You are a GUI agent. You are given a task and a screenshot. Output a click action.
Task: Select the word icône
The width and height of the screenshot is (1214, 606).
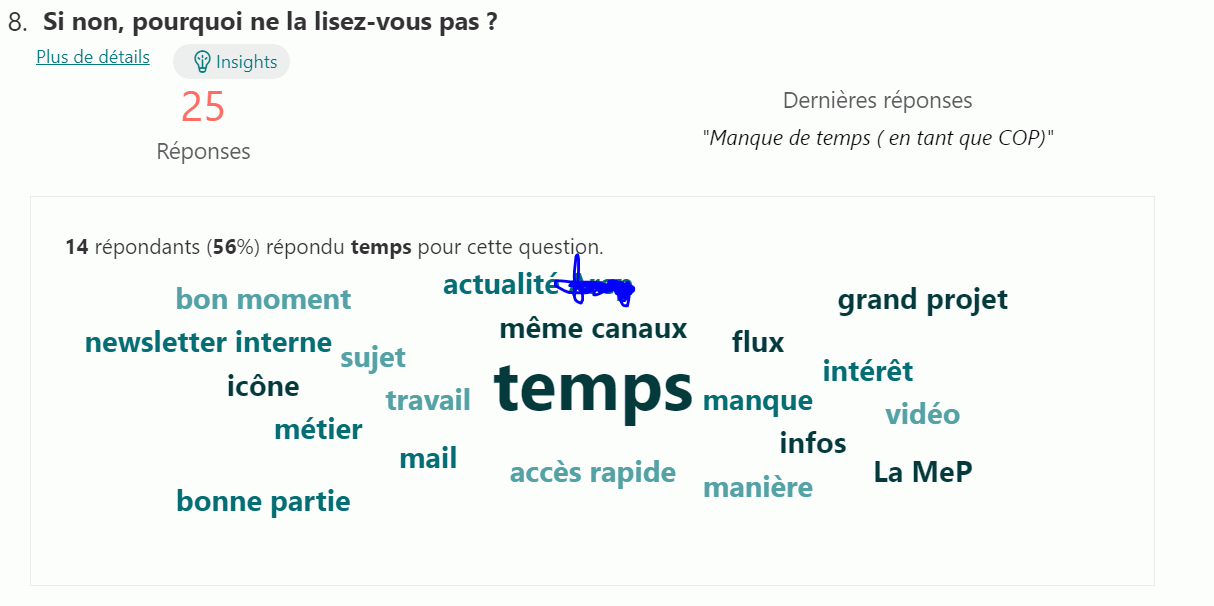click(263, 385)
